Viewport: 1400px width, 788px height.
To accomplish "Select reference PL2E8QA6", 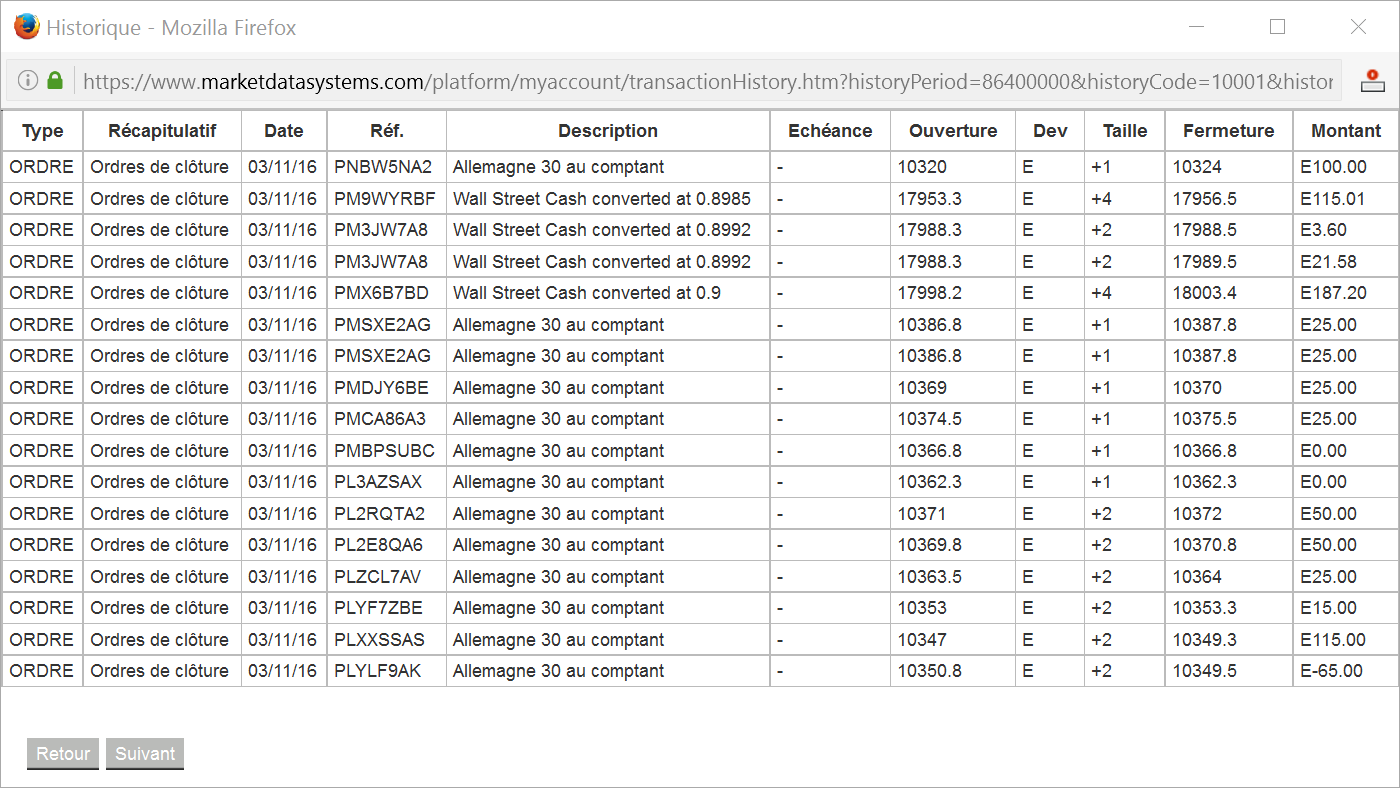I will pos(379,545).
